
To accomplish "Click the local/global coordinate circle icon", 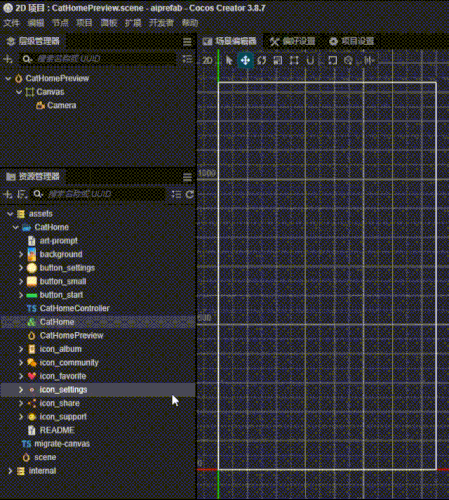I will point(348,60).
